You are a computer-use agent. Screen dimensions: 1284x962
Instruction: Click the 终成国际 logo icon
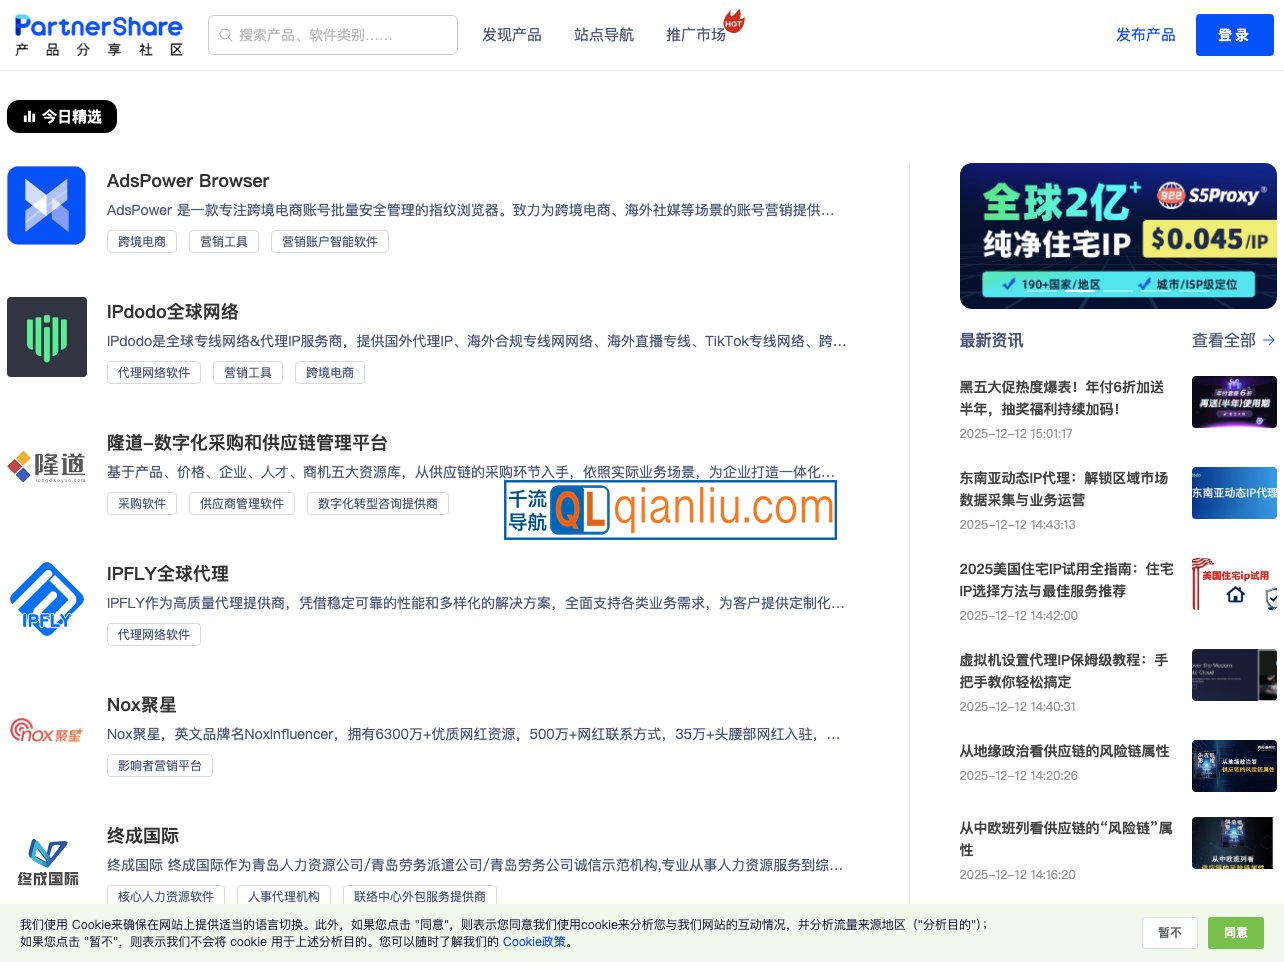(46, 861)
